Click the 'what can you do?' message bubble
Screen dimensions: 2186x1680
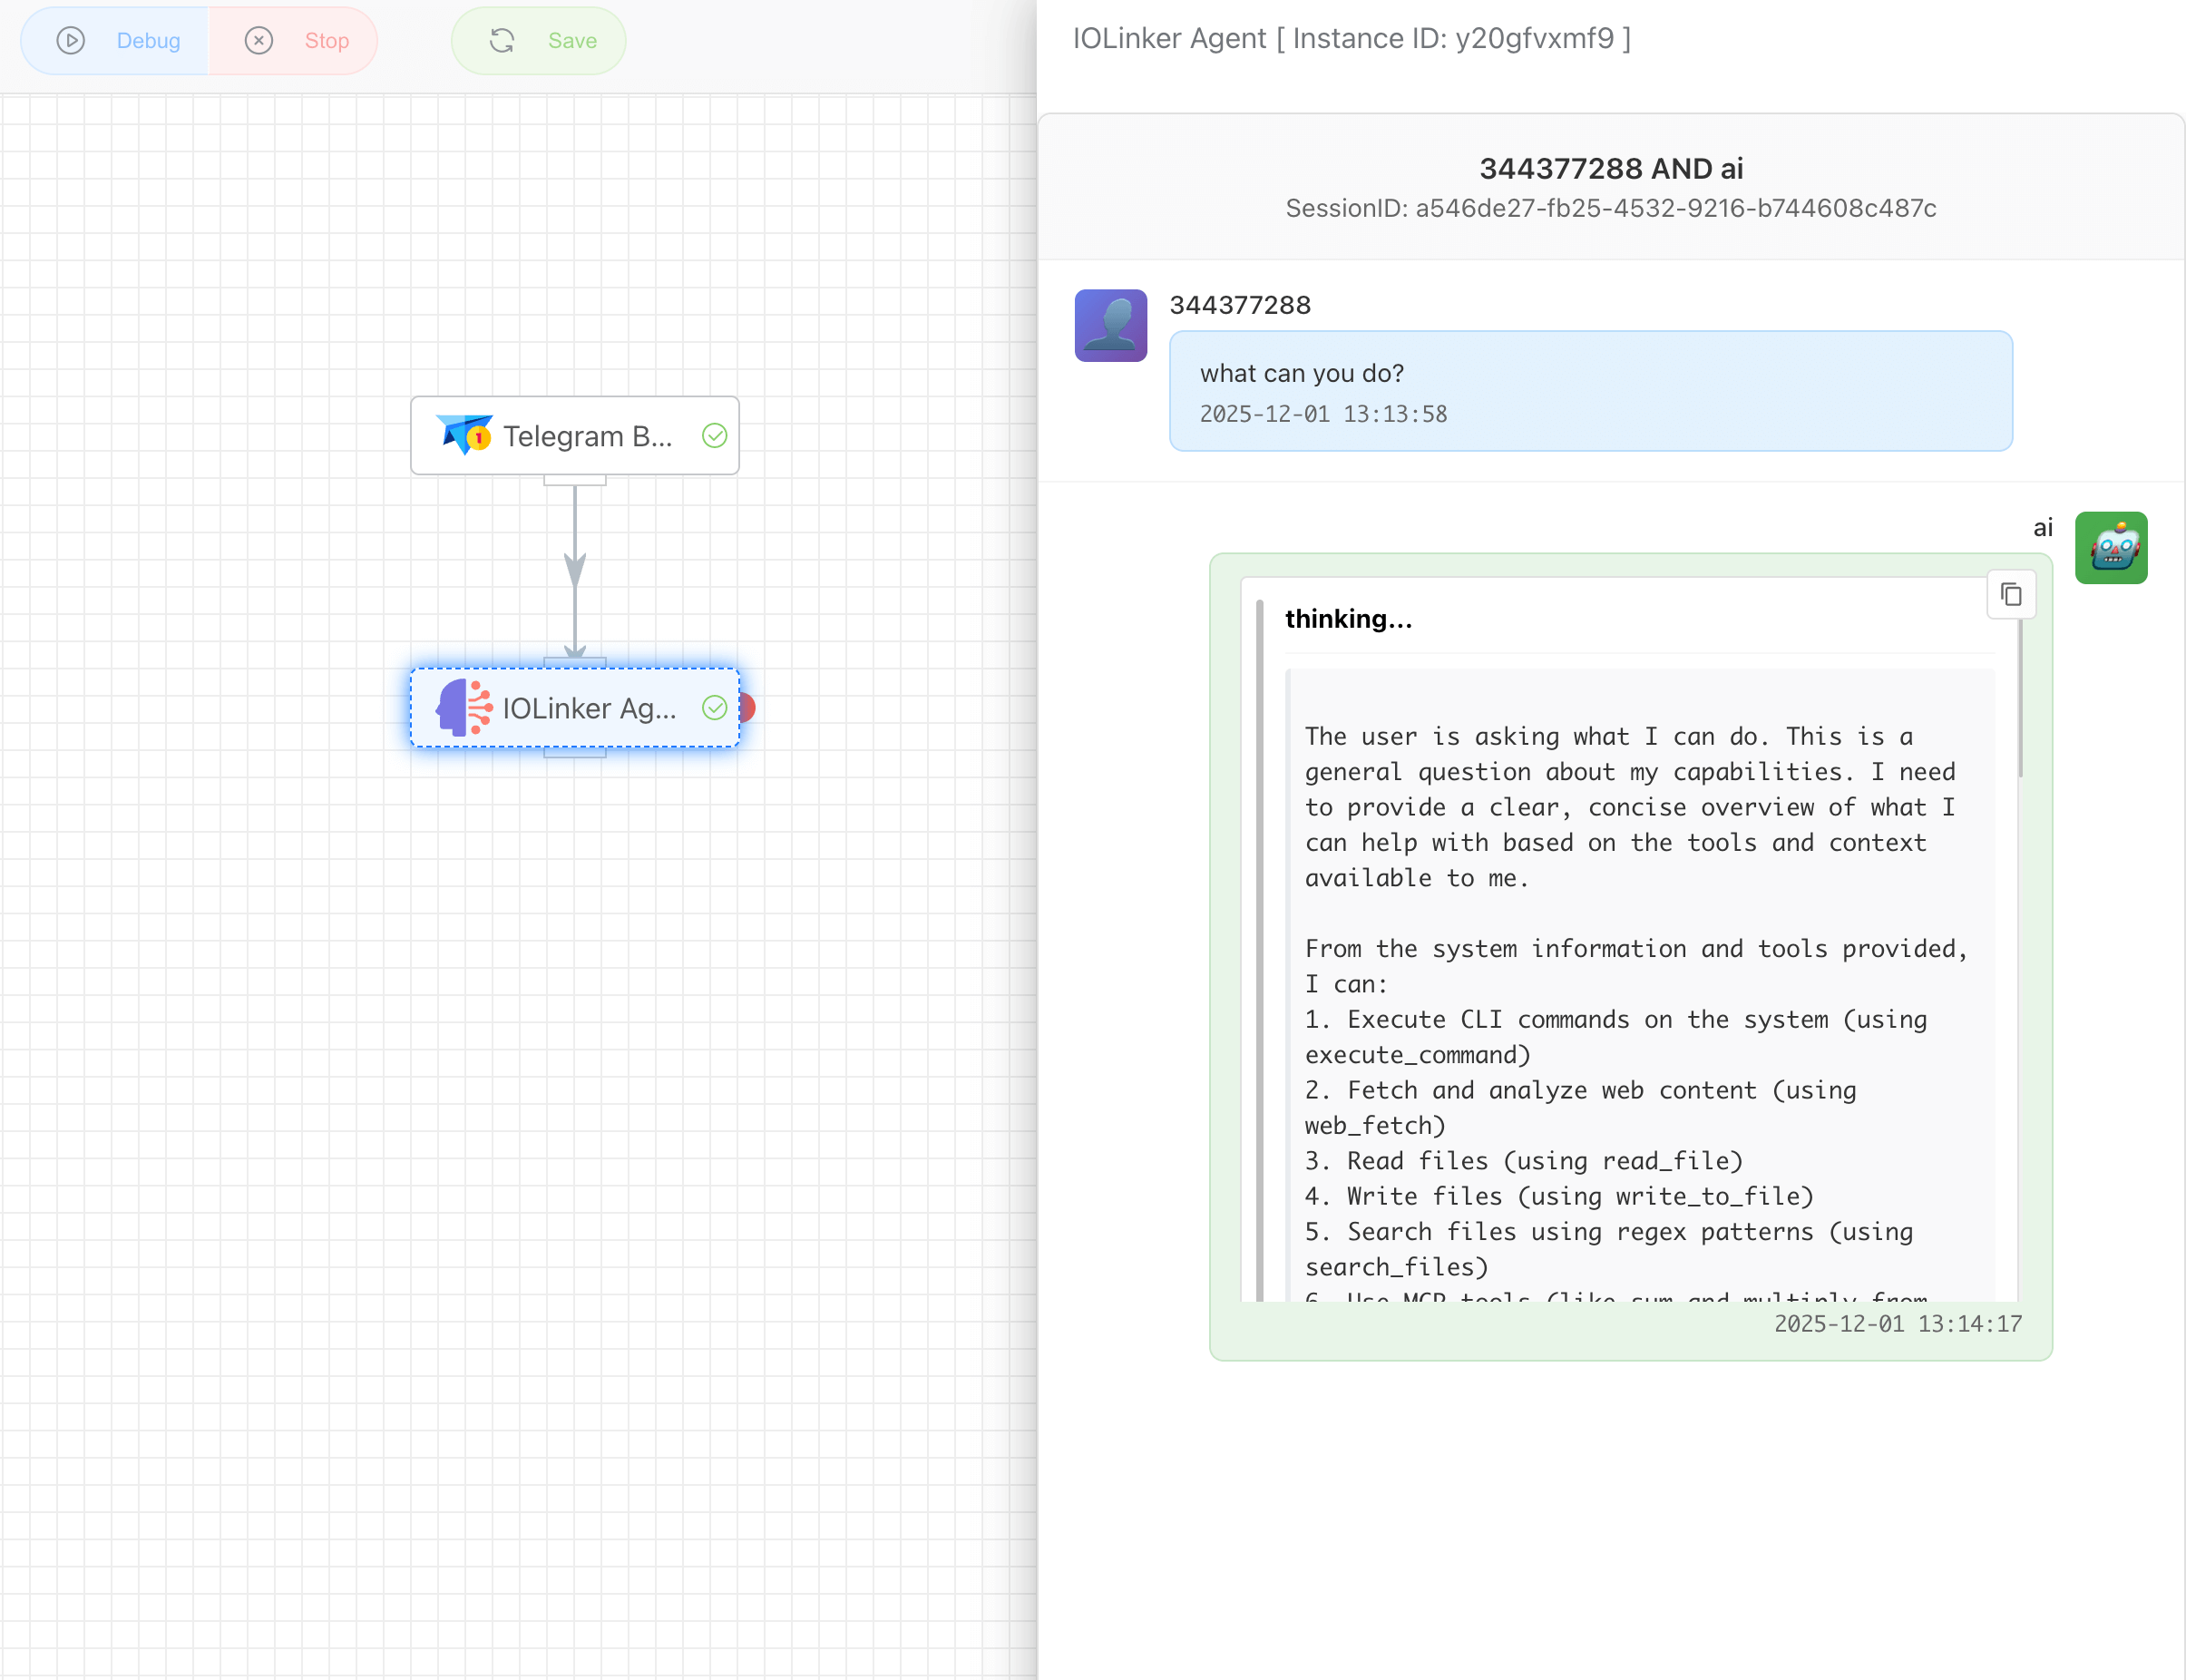[x=1590, y=391]
